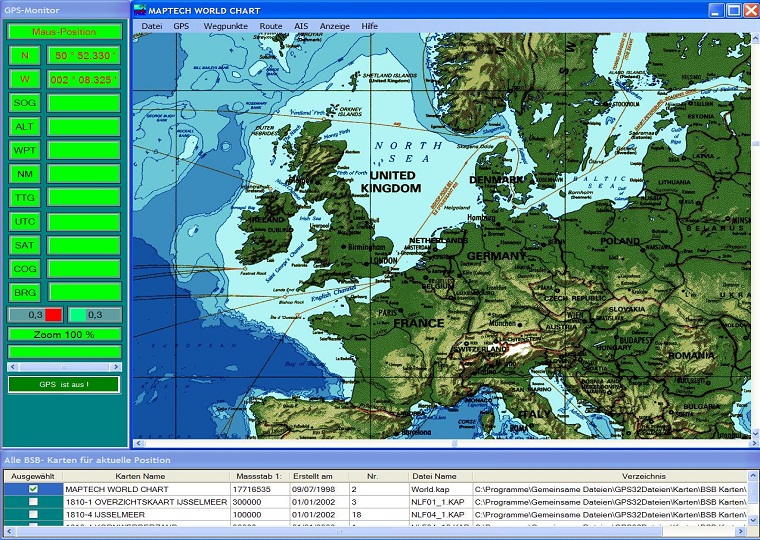
Task: Maximize the Maptech World Chart window
Action: [734, 10]
